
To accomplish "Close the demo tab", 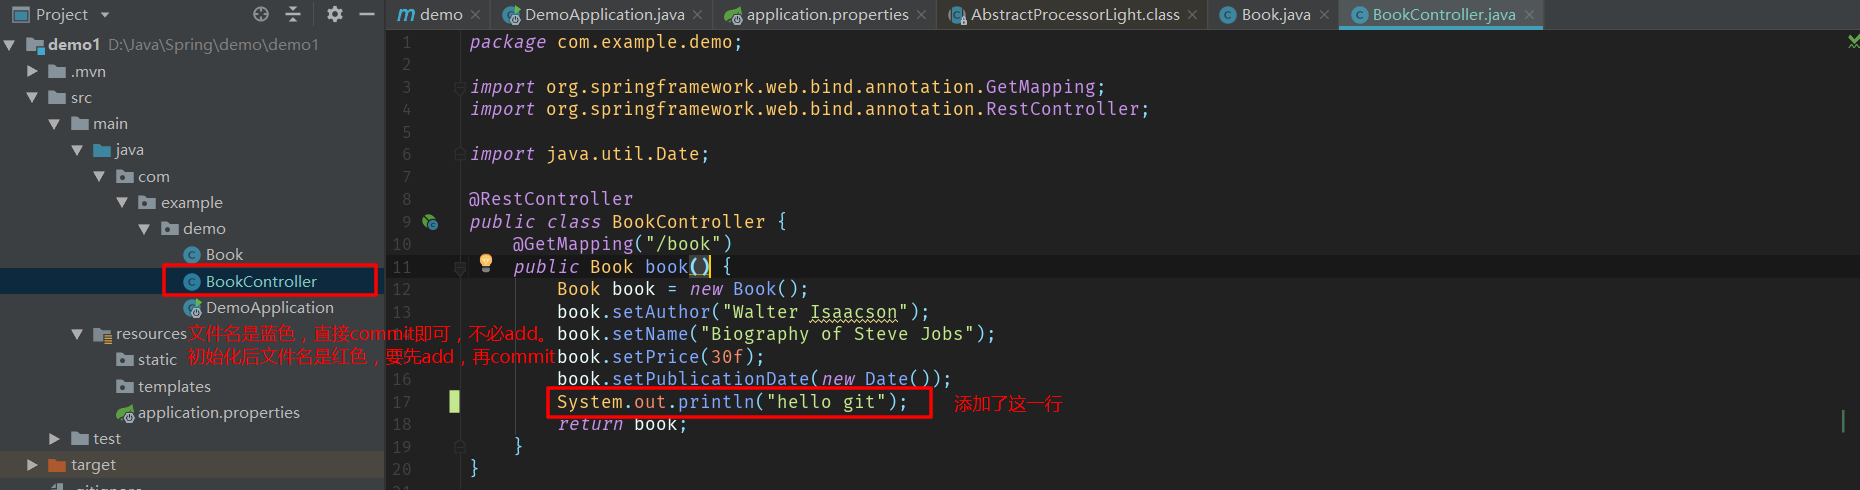I will pos(475,15).
